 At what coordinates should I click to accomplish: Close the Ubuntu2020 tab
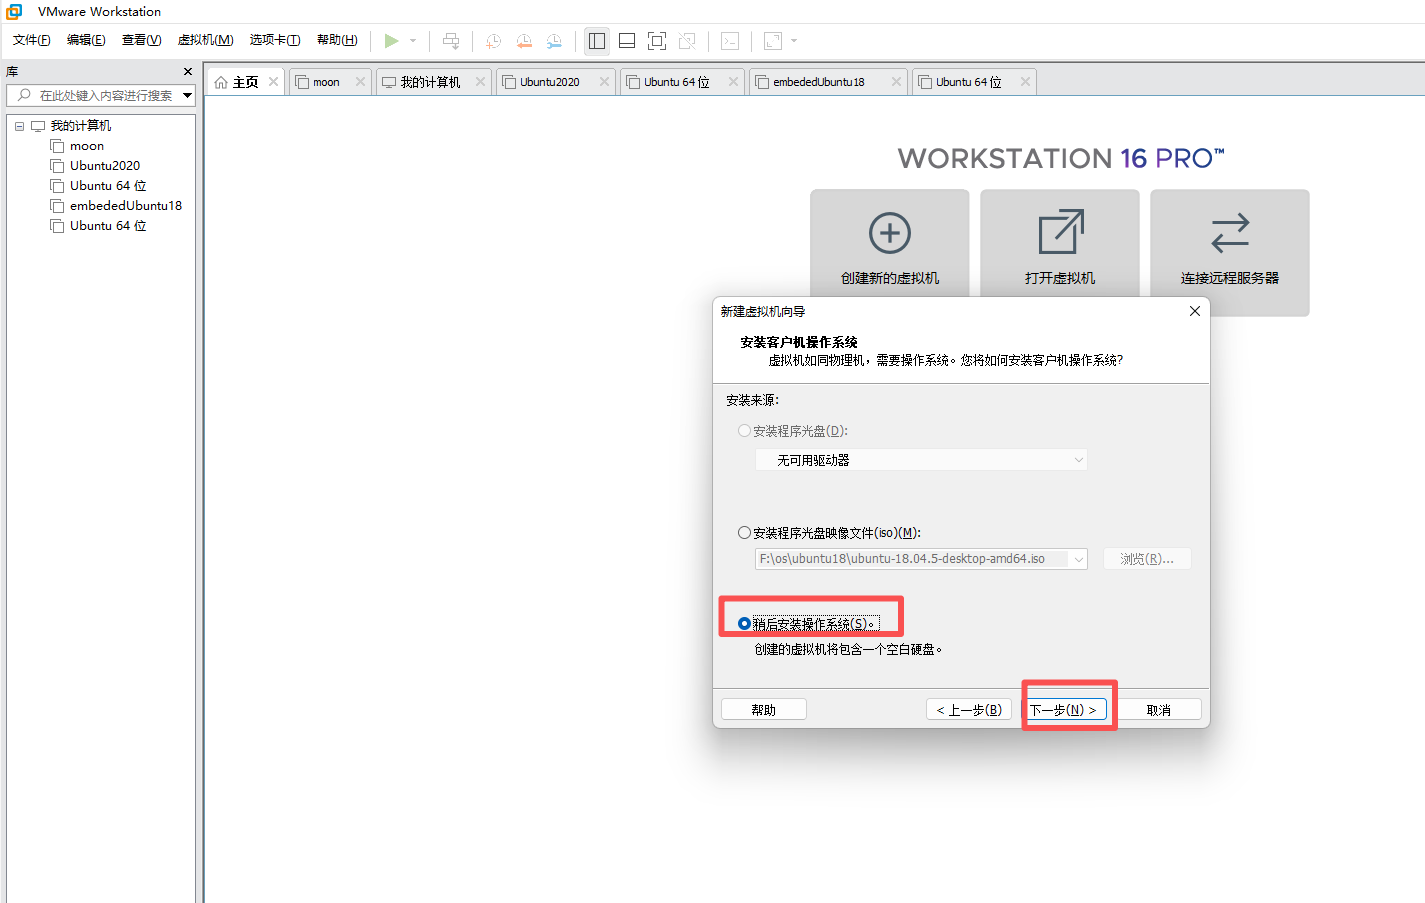pos(604,82)
